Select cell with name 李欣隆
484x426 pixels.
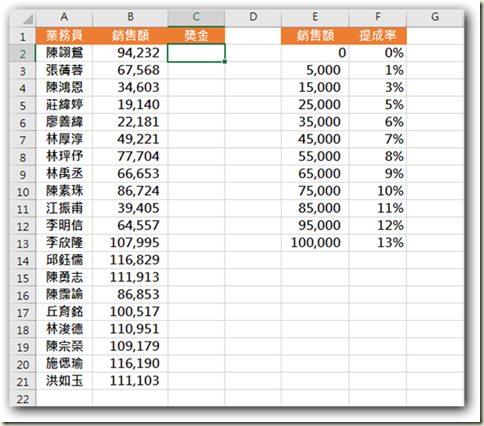point(64,243)
